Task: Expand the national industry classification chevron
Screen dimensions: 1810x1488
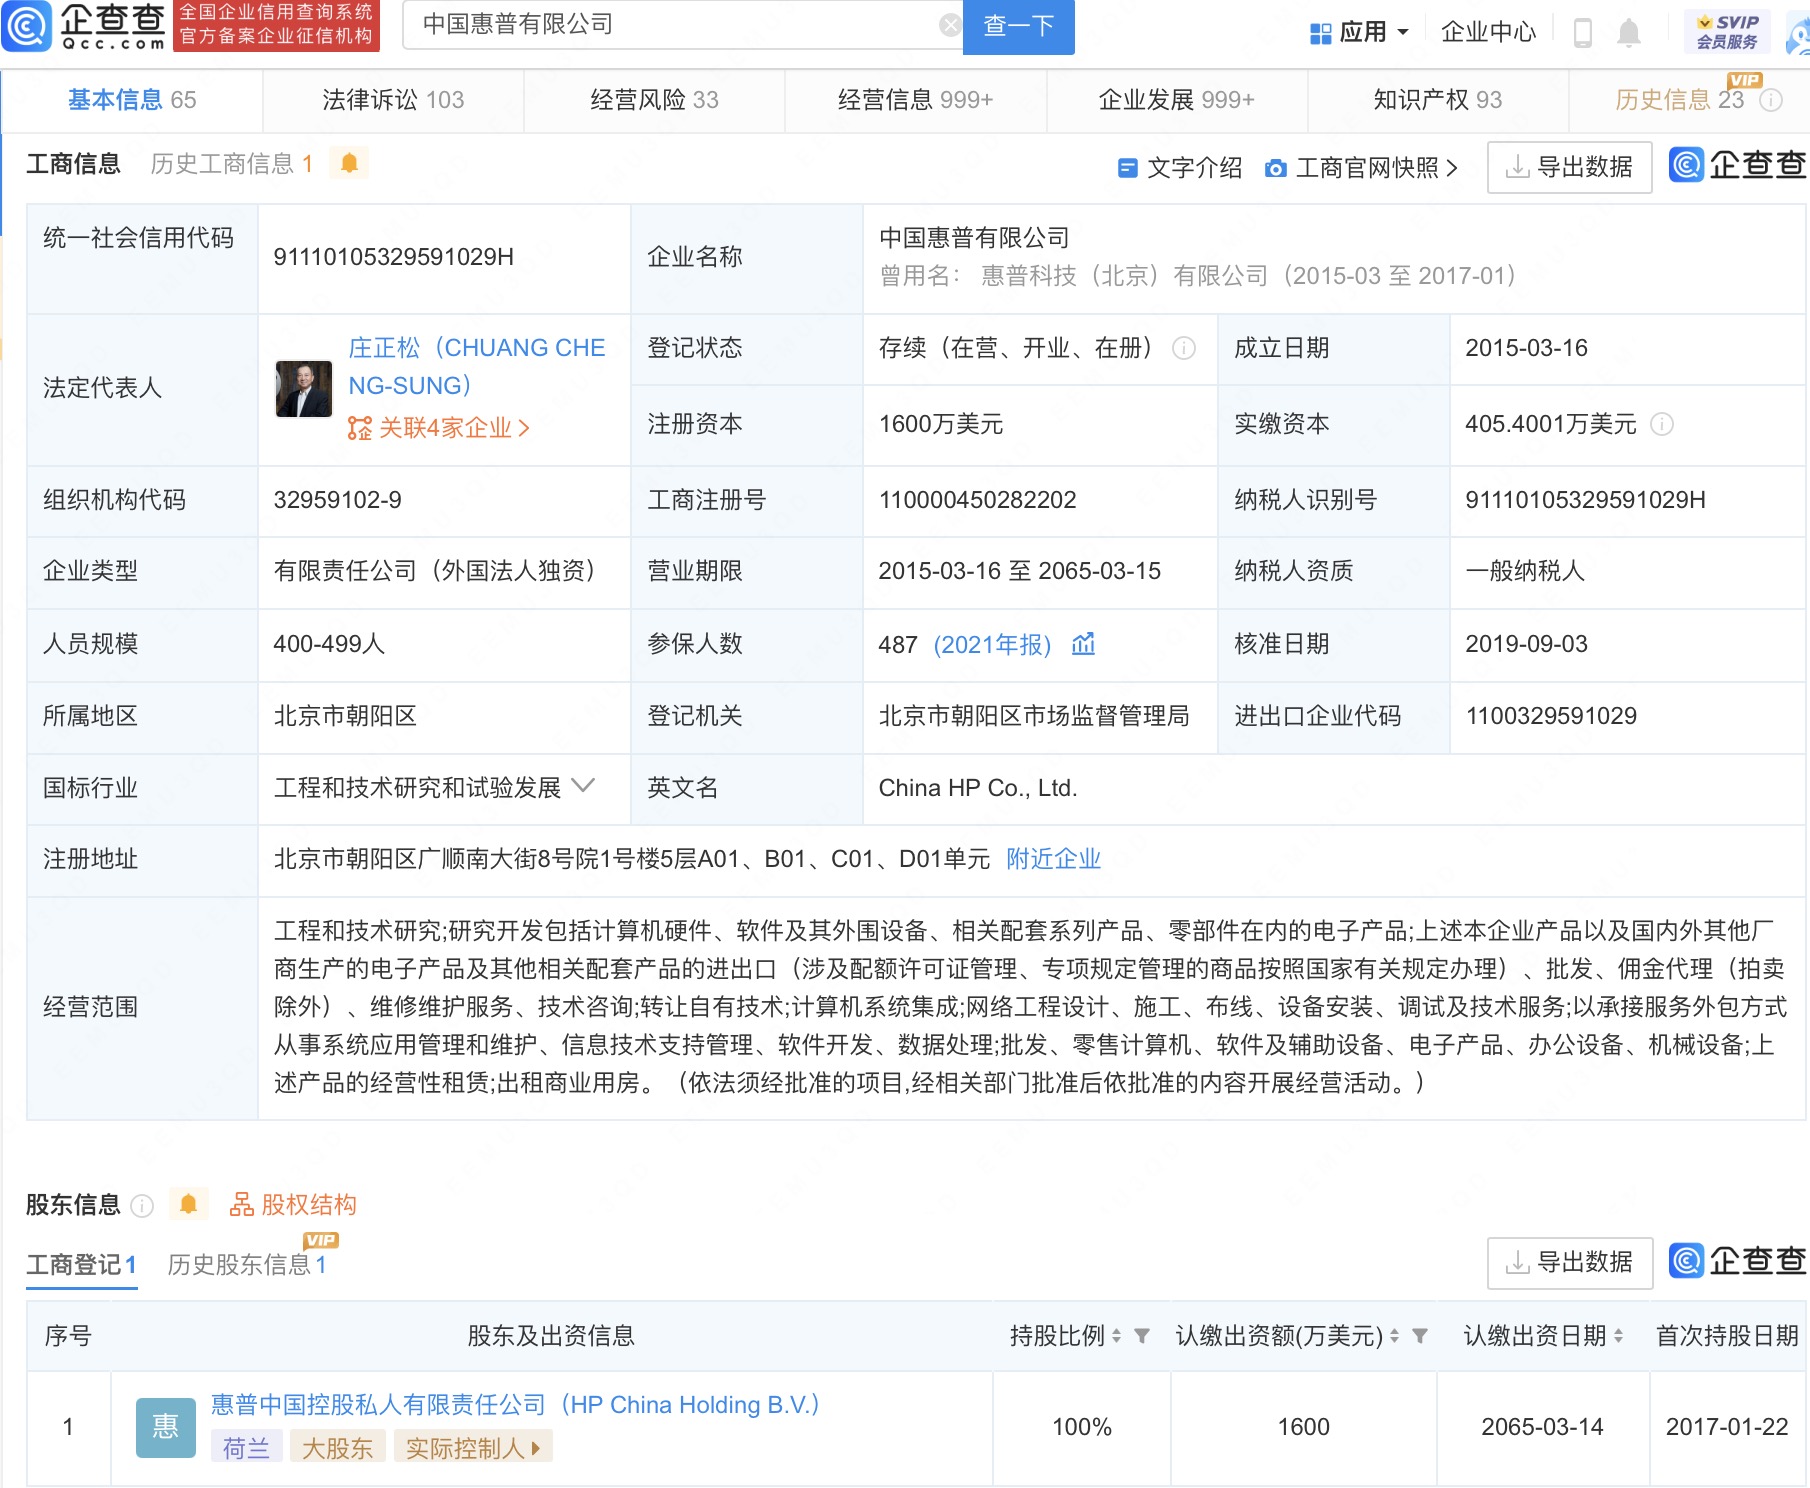Action: pos(584,787)
